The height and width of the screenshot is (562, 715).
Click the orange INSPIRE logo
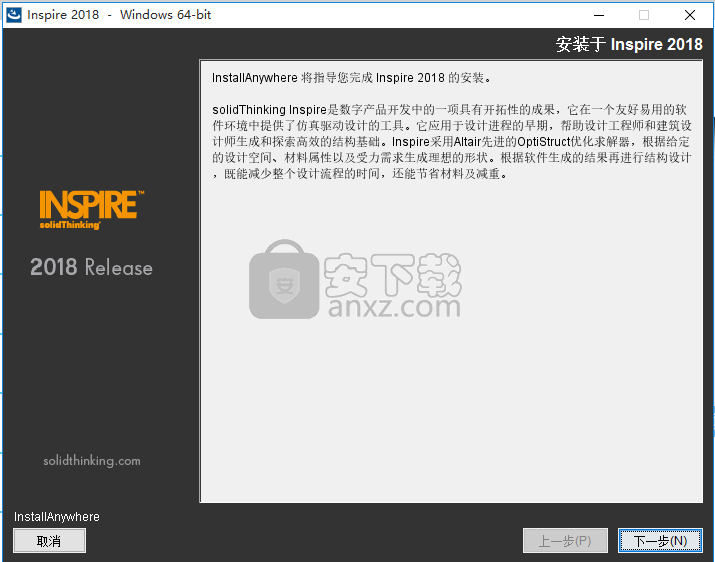[x=90, y=204]
